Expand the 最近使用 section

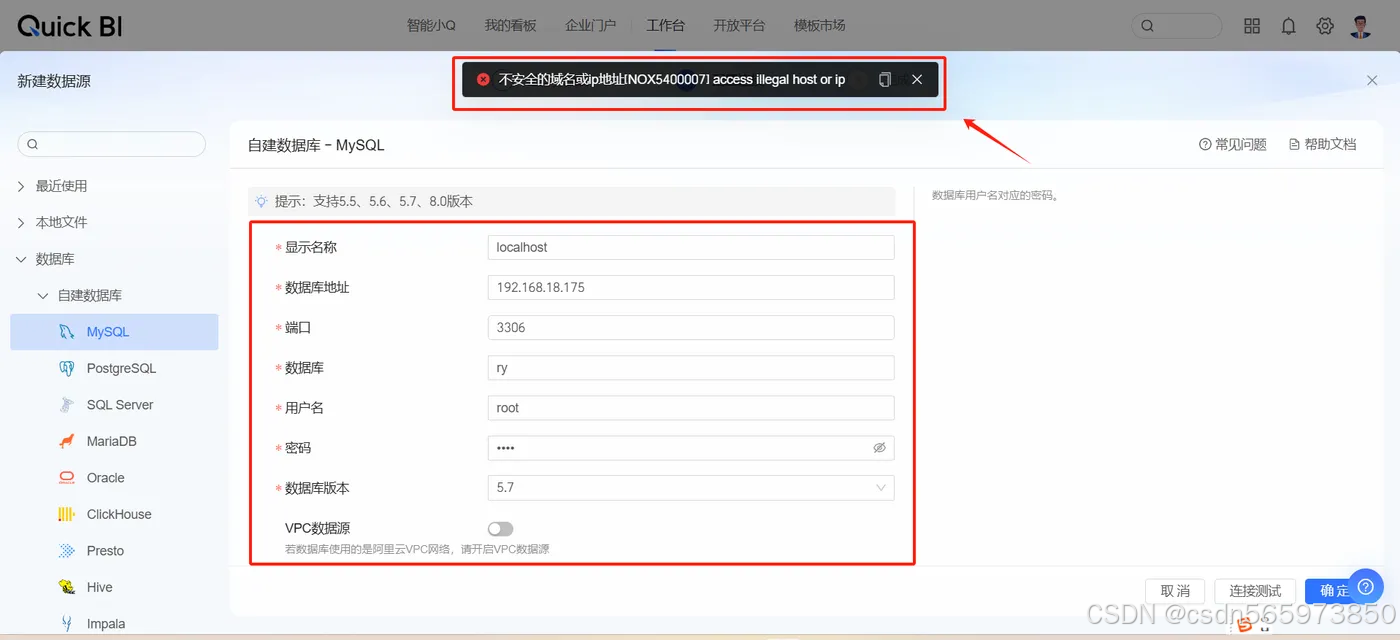coord(21,186)
